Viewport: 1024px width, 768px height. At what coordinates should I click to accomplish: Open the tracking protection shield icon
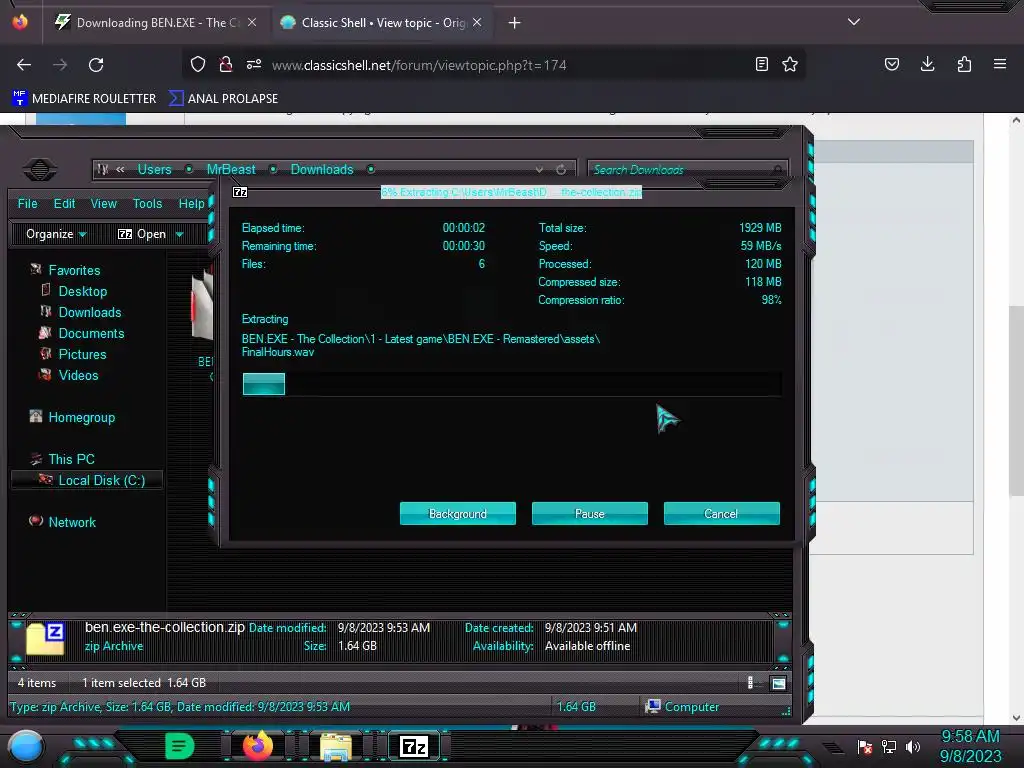(198, 64)
